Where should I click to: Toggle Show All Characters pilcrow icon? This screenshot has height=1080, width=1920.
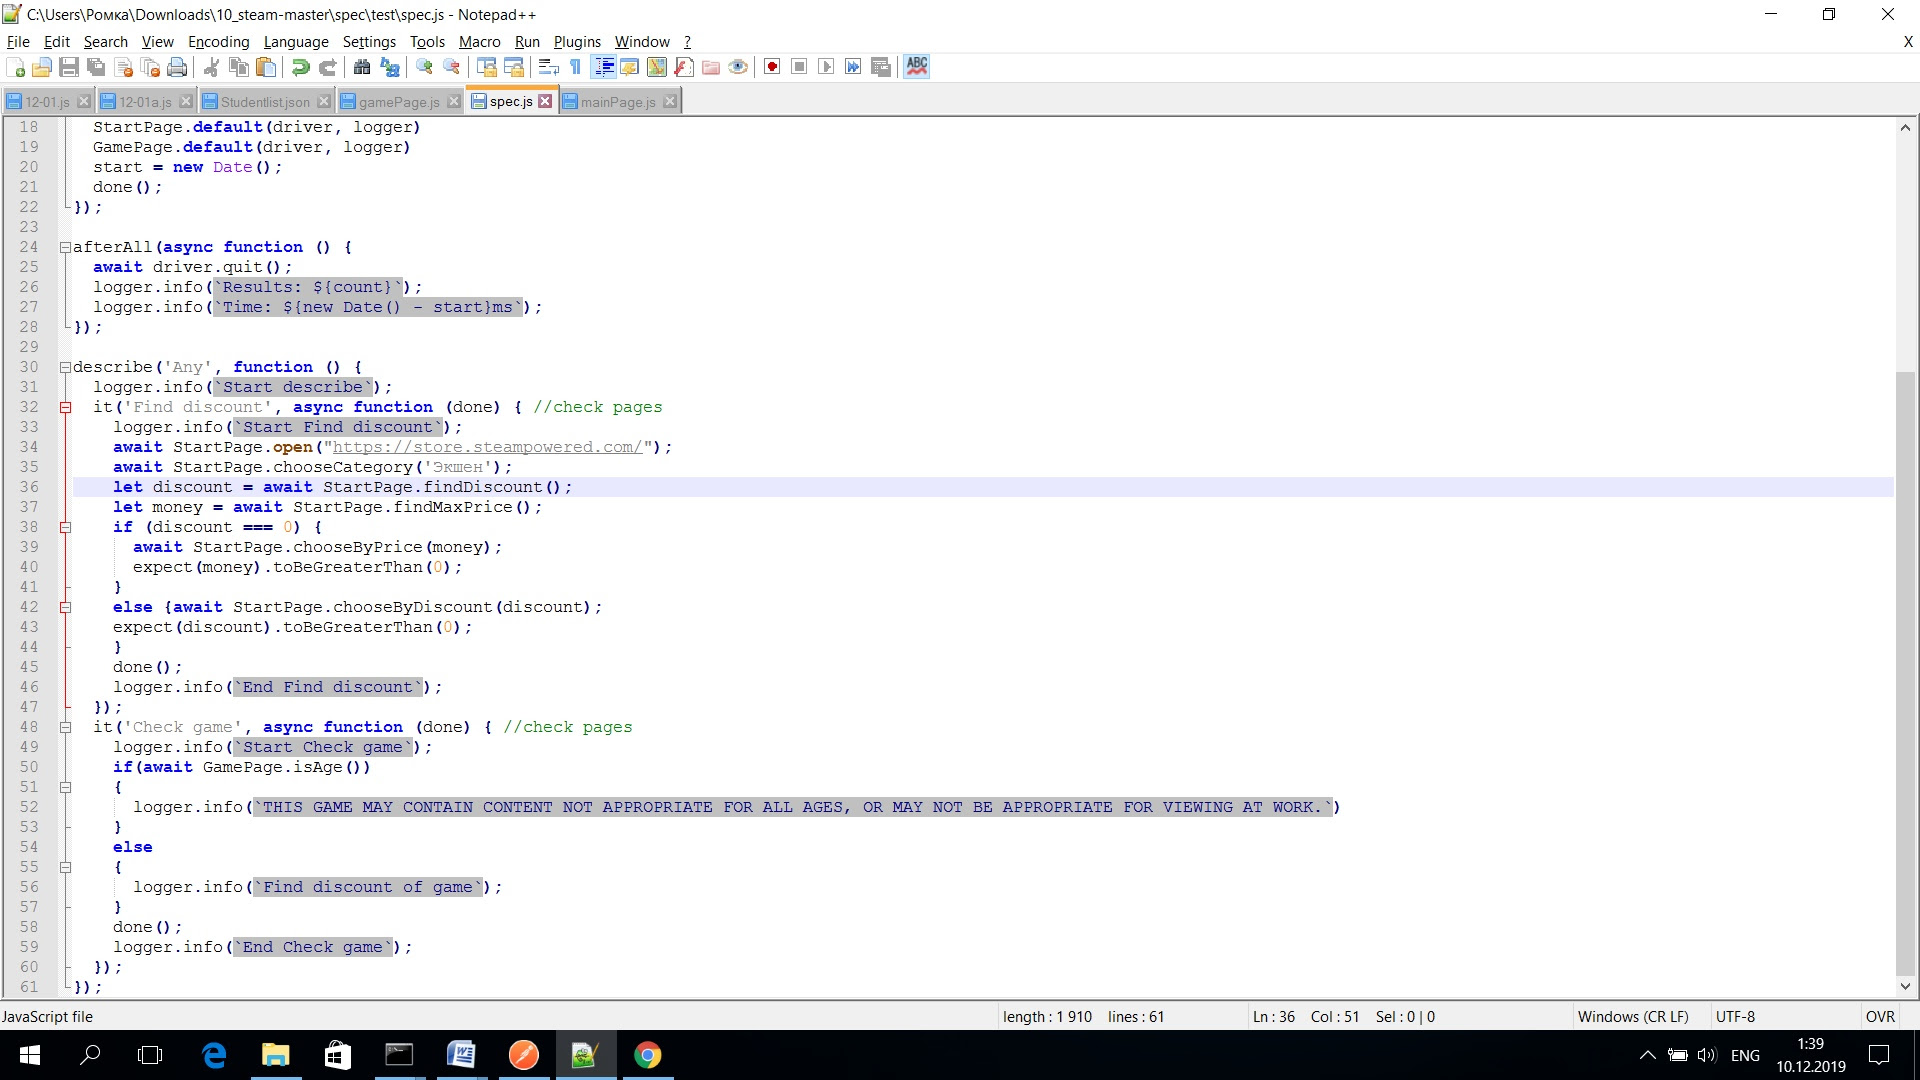[x=575, y=67]
